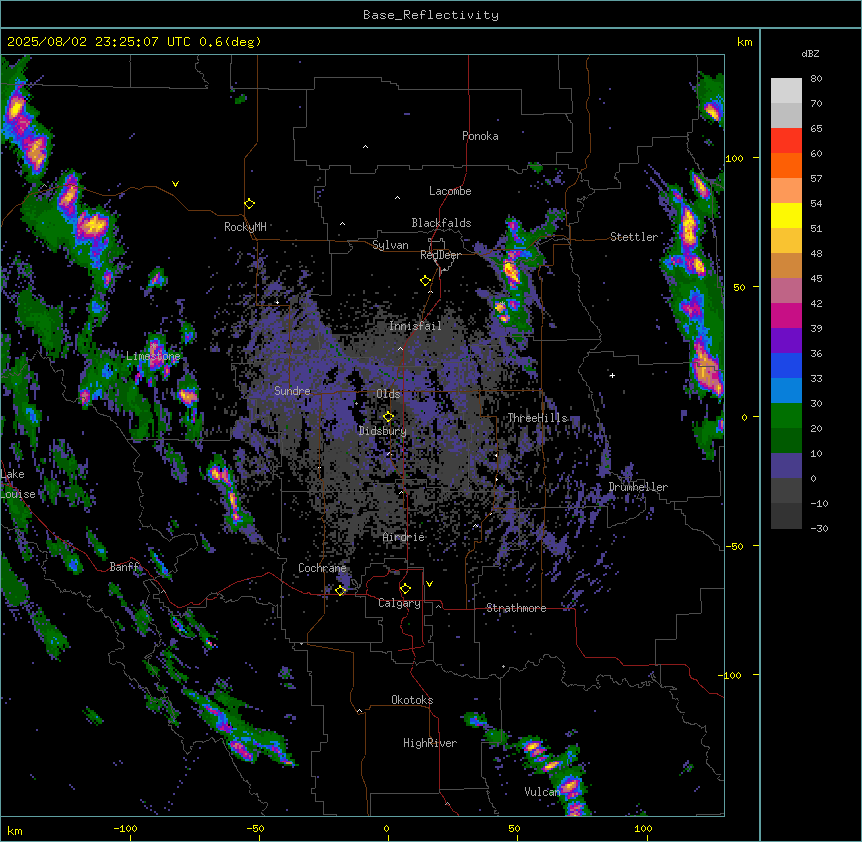
Task: Click the Sylvan label
Action: click(390, 245)
